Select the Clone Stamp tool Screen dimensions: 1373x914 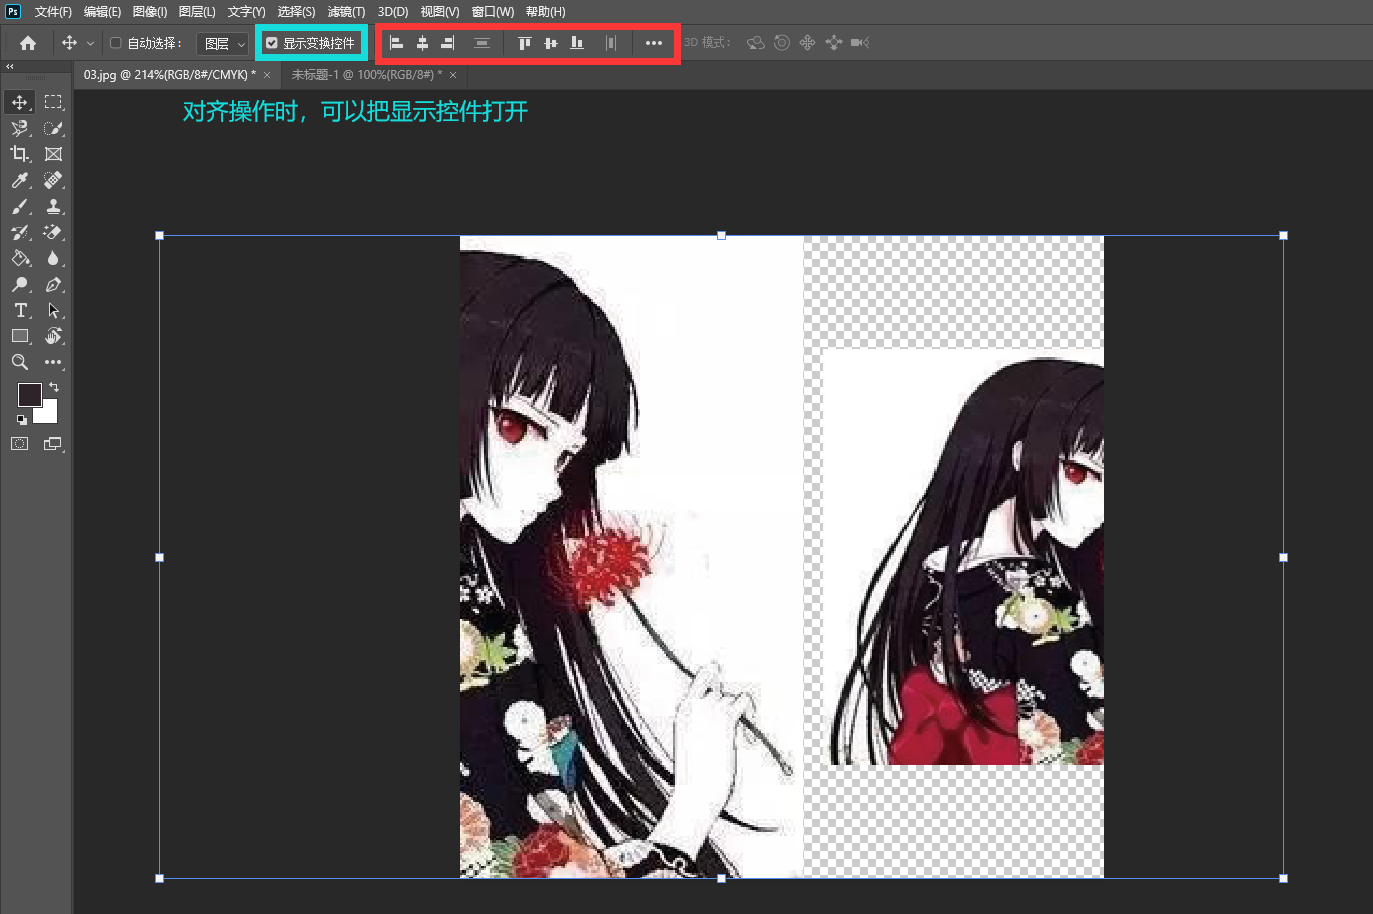(x=53, y=206)
